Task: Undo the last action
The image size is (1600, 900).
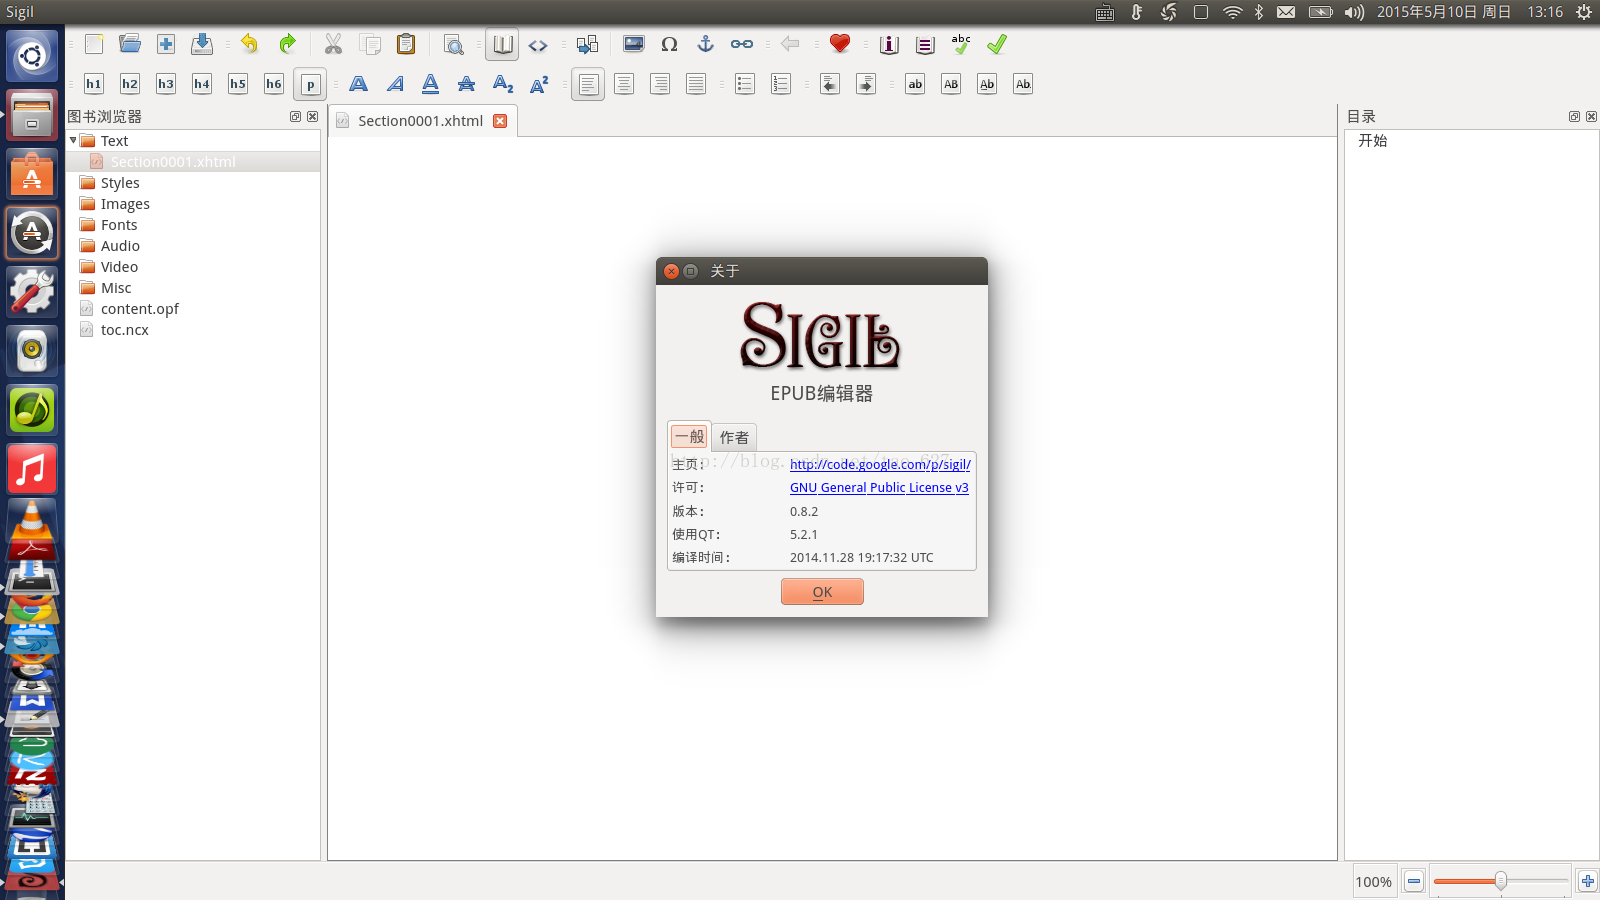Action: tap(249, 44)
